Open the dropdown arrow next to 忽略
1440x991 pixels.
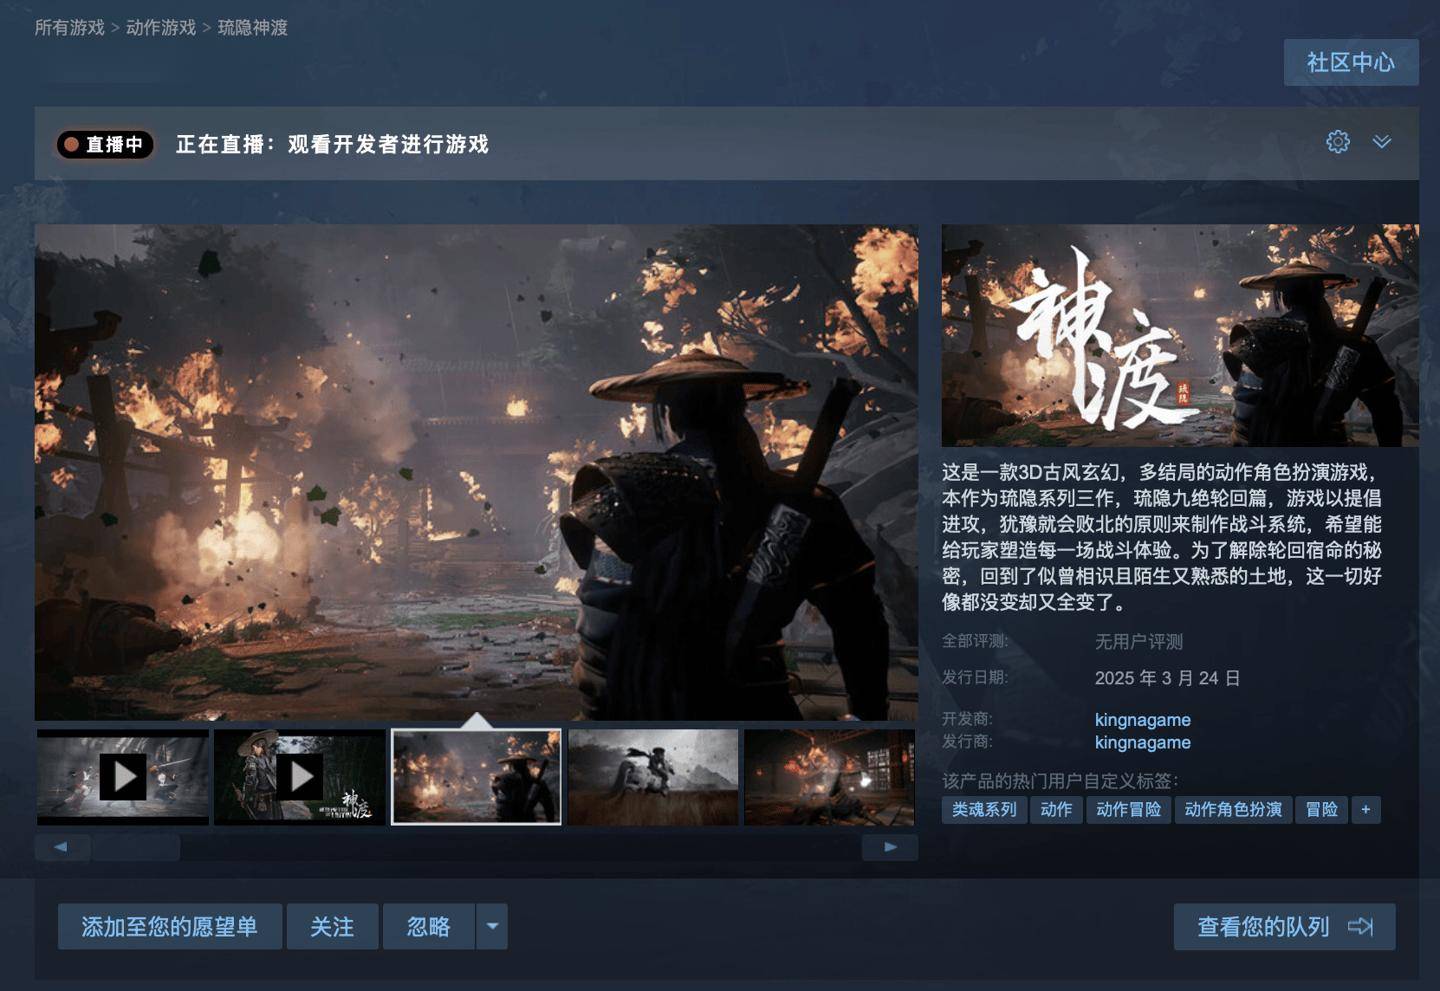click(492, 927)
